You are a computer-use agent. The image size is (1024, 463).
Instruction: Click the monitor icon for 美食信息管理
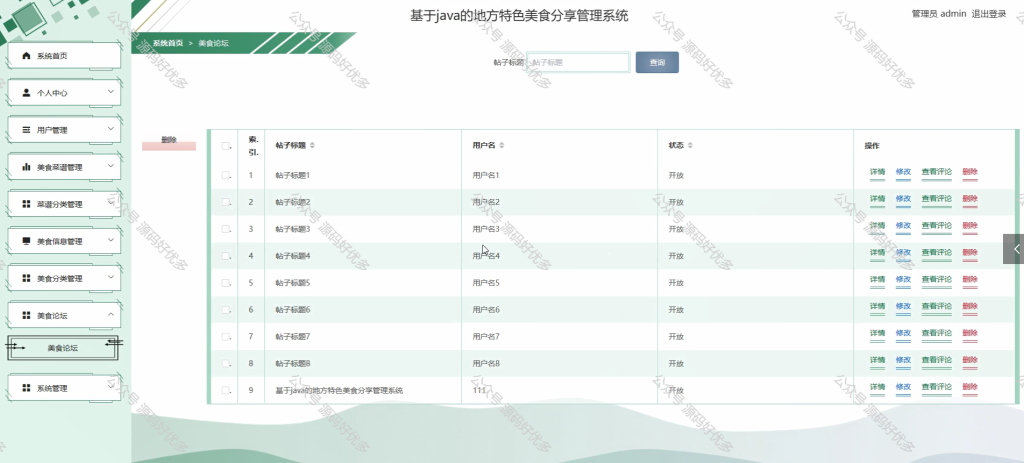point(27,241)
